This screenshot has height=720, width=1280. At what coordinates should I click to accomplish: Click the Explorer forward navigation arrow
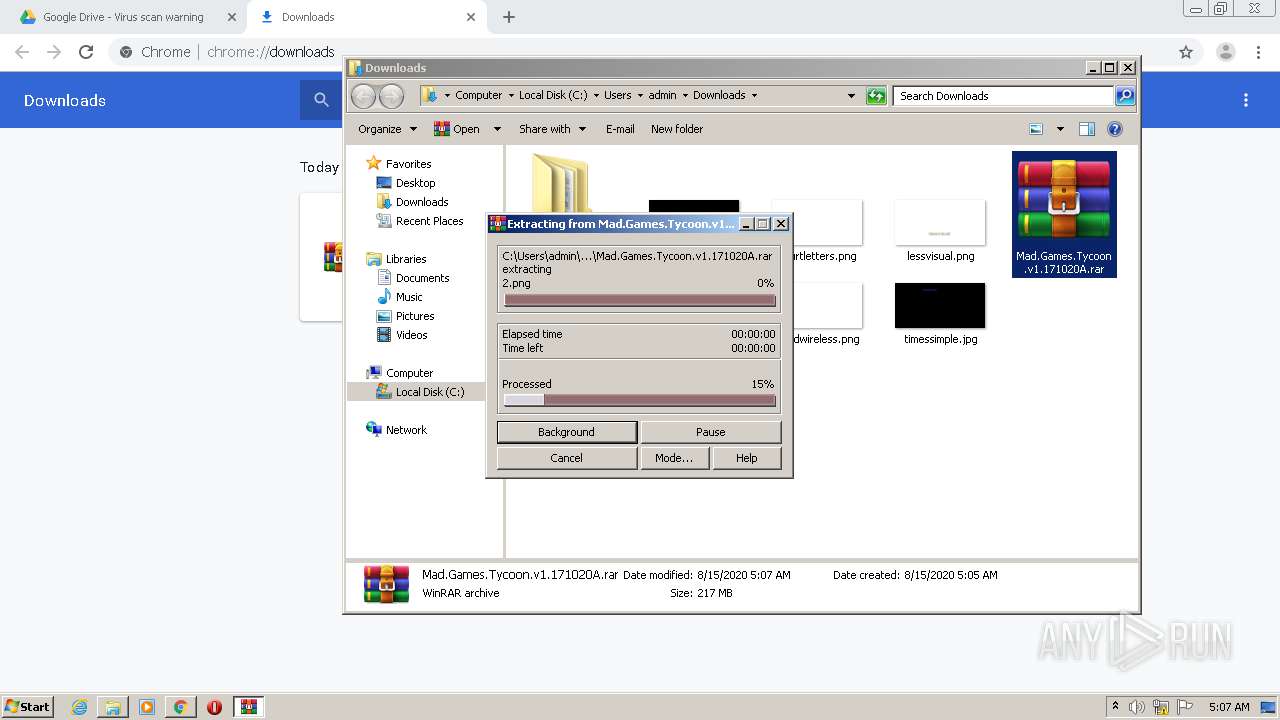(x=391, y=96)
